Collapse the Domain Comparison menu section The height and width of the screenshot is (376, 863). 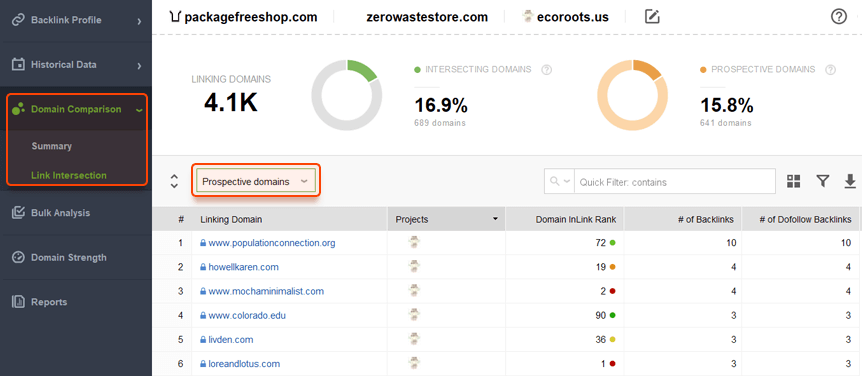[x=139, y=110]
